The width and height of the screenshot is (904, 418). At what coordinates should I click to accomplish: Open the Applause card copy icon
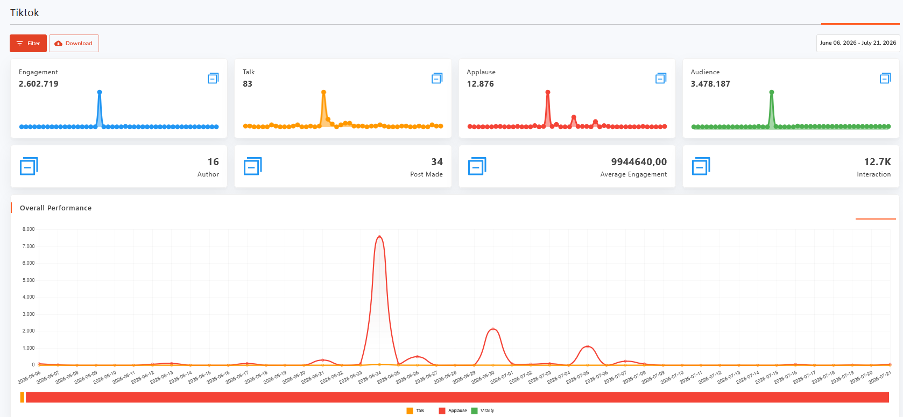point(661,78)
